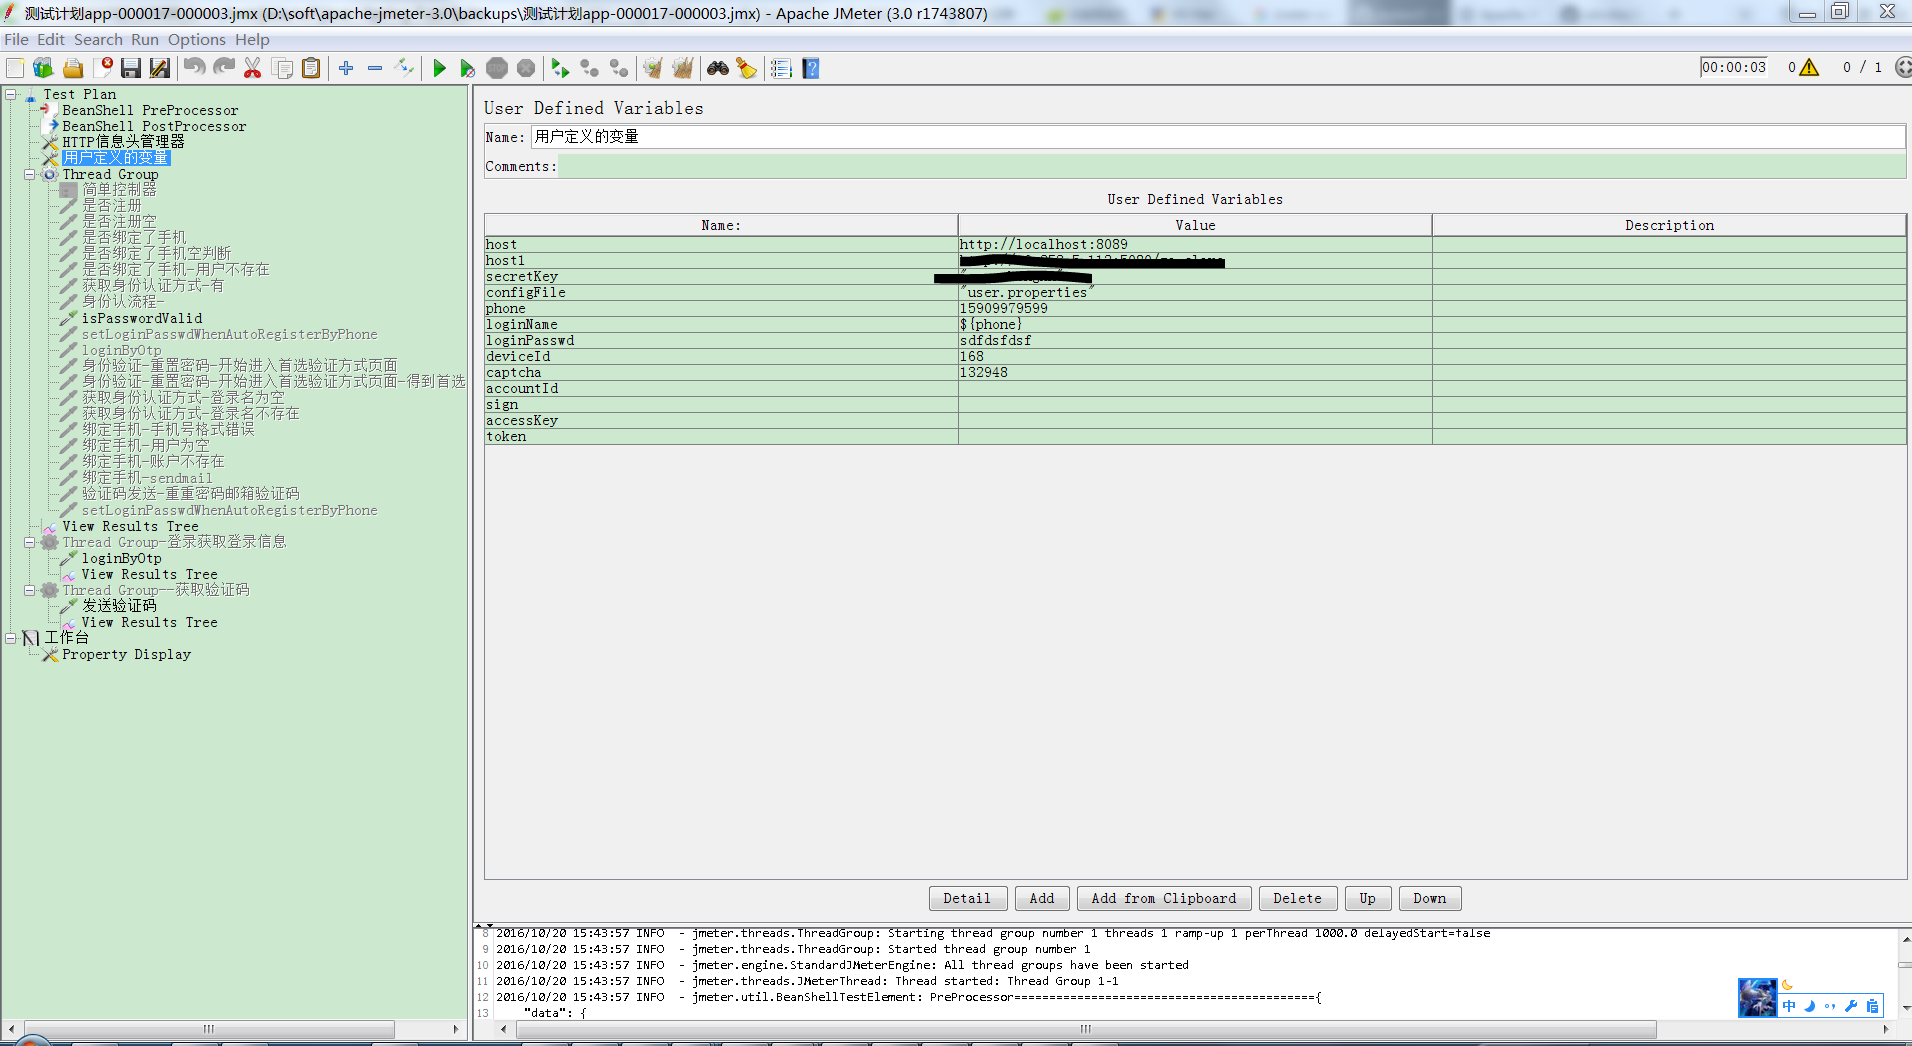Click the warning triangle error counter icon
1912x1046 pixels.
[x=1809, y=67]
